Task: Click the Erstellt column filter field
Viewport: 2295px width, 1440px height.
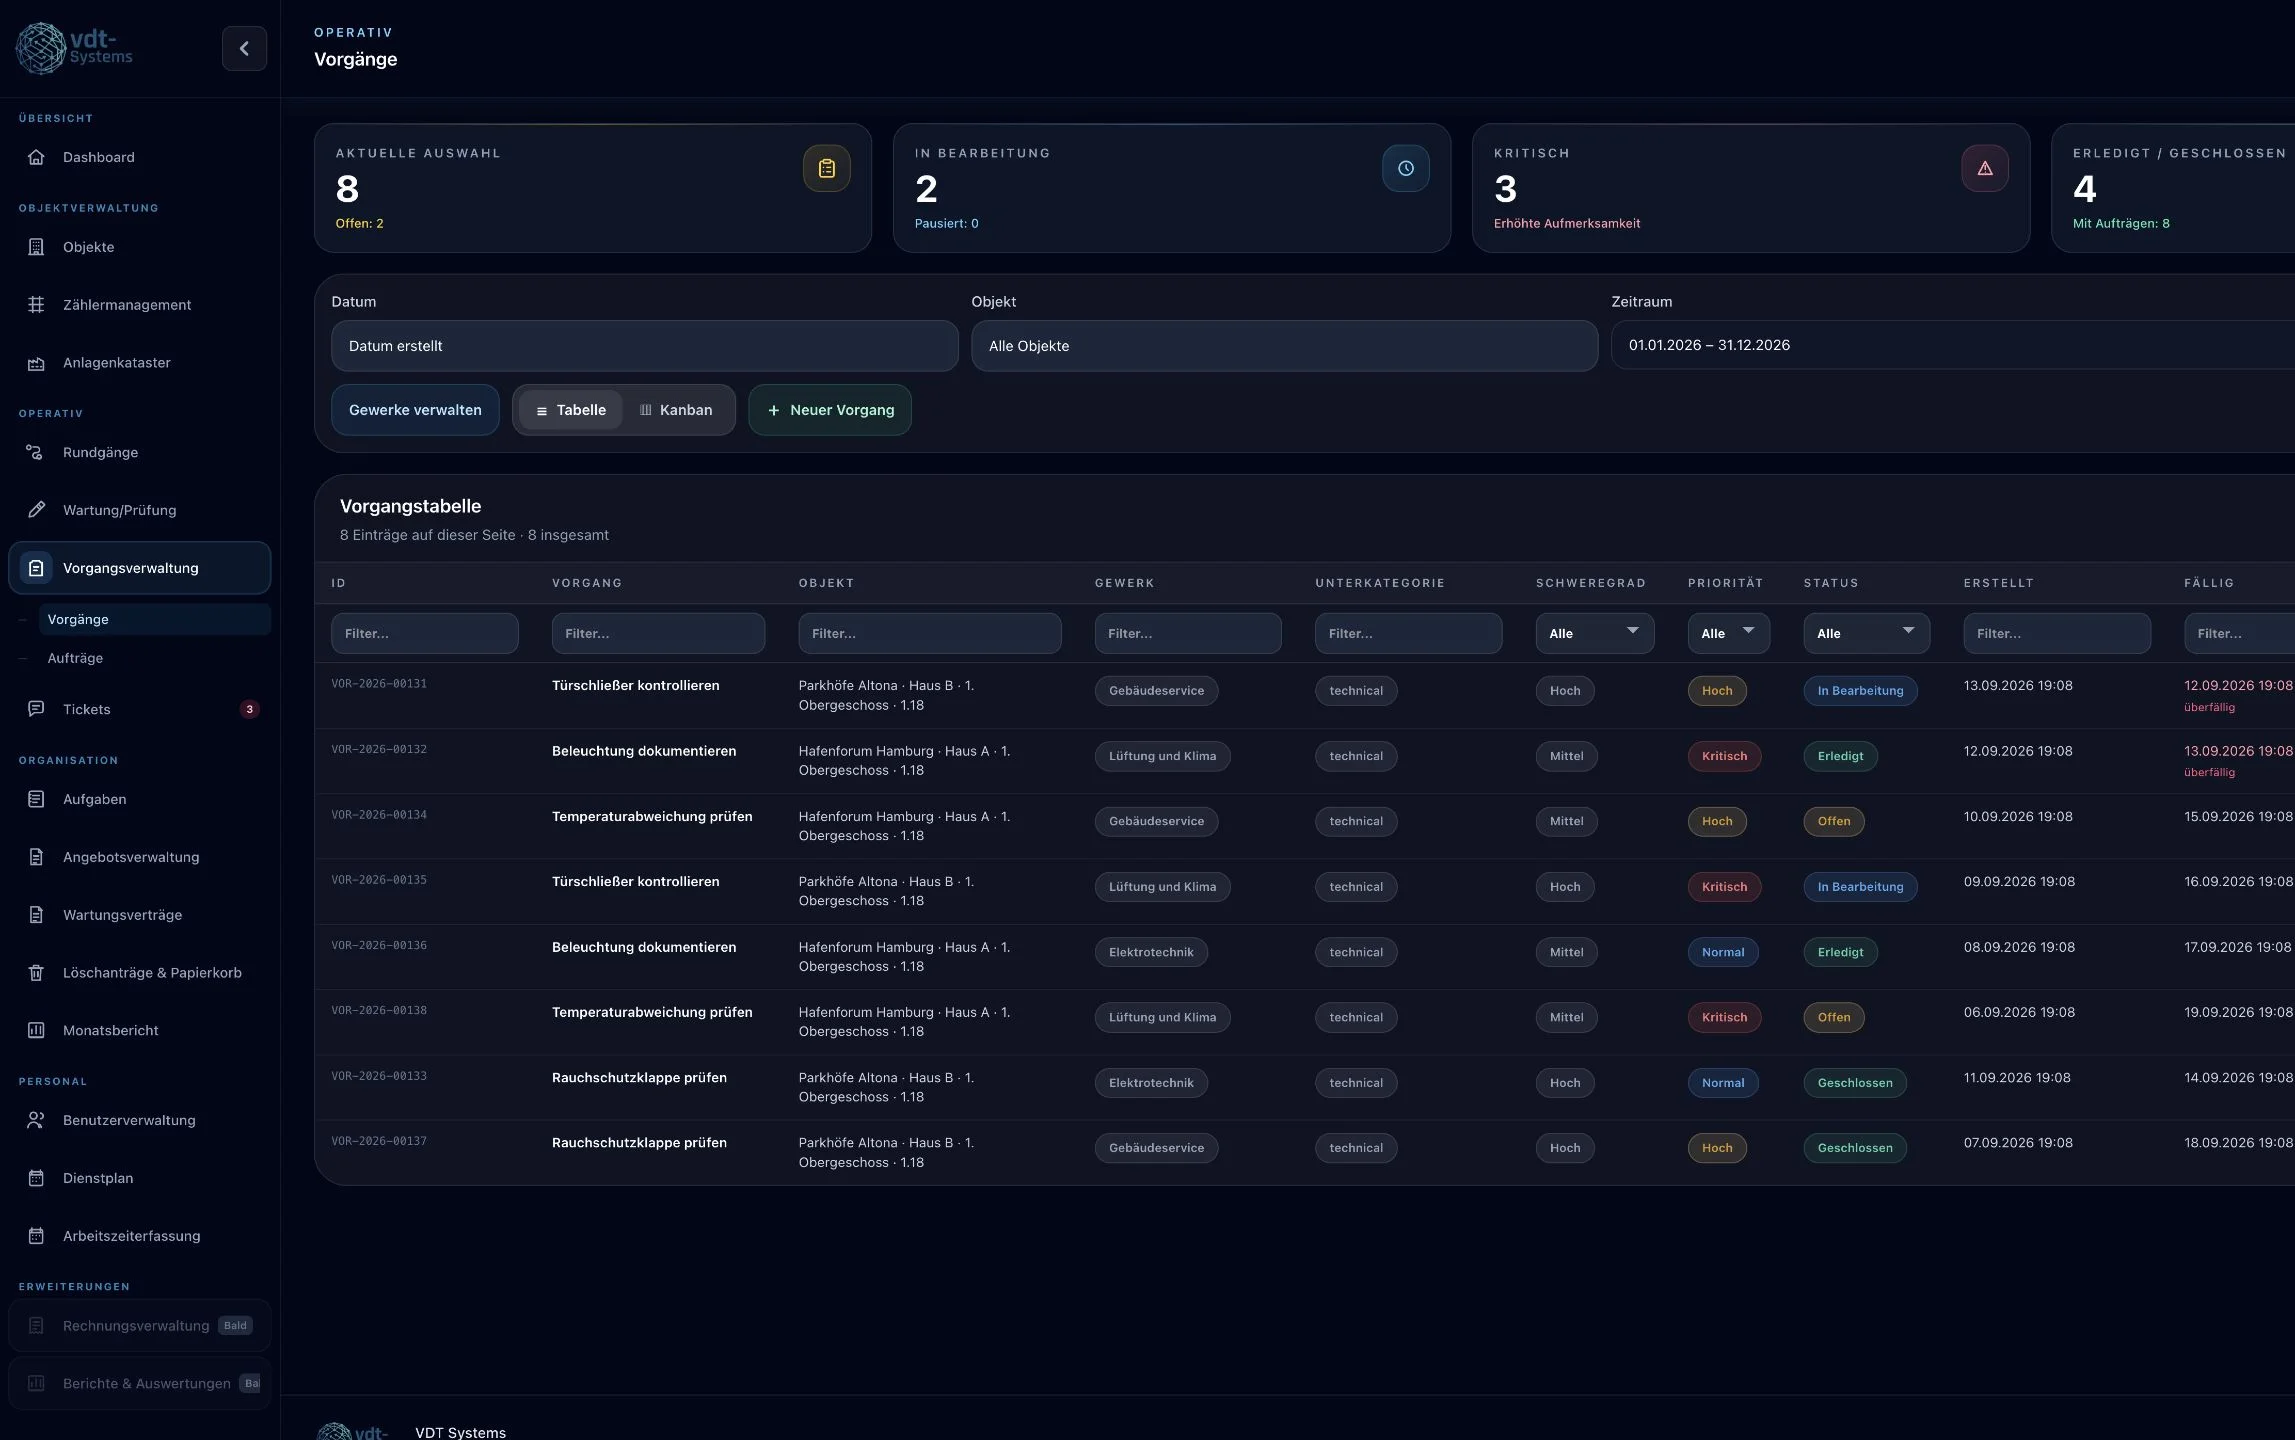Action: 2057,633
